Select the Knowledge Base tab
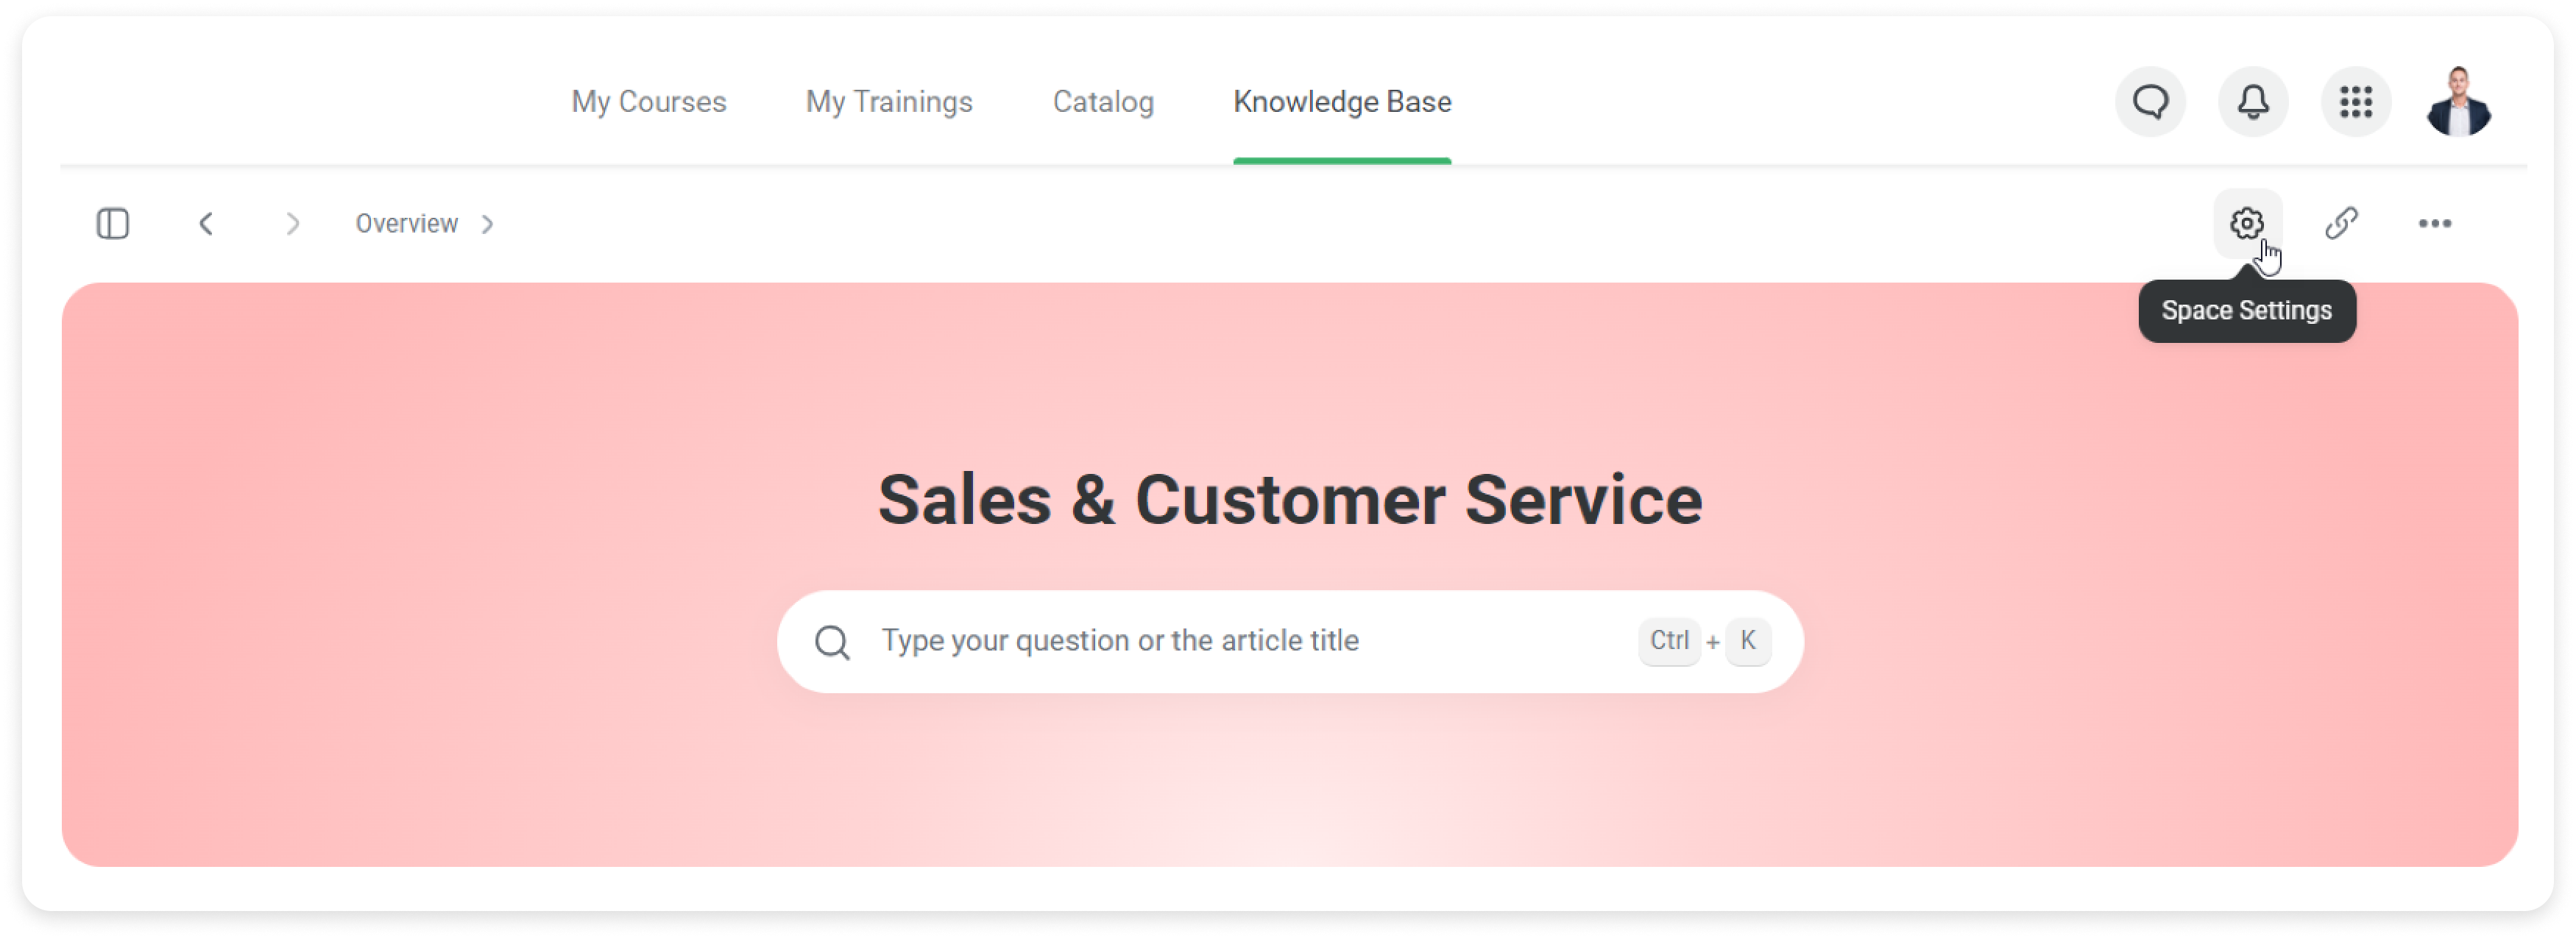This screenshot has width=2576, height=939. coord(1341,101)
